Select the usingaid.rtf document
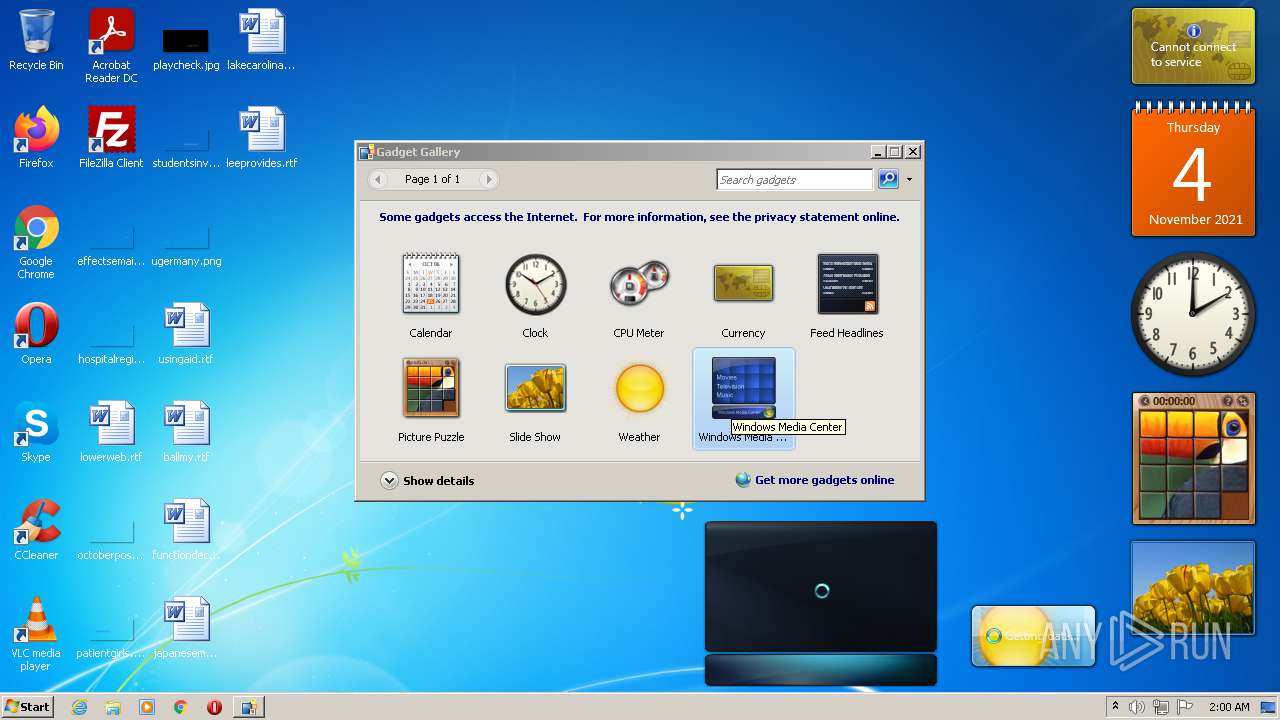Viewport: 1280px width, 720px height. pyautogui.click(x=186, y=334)
